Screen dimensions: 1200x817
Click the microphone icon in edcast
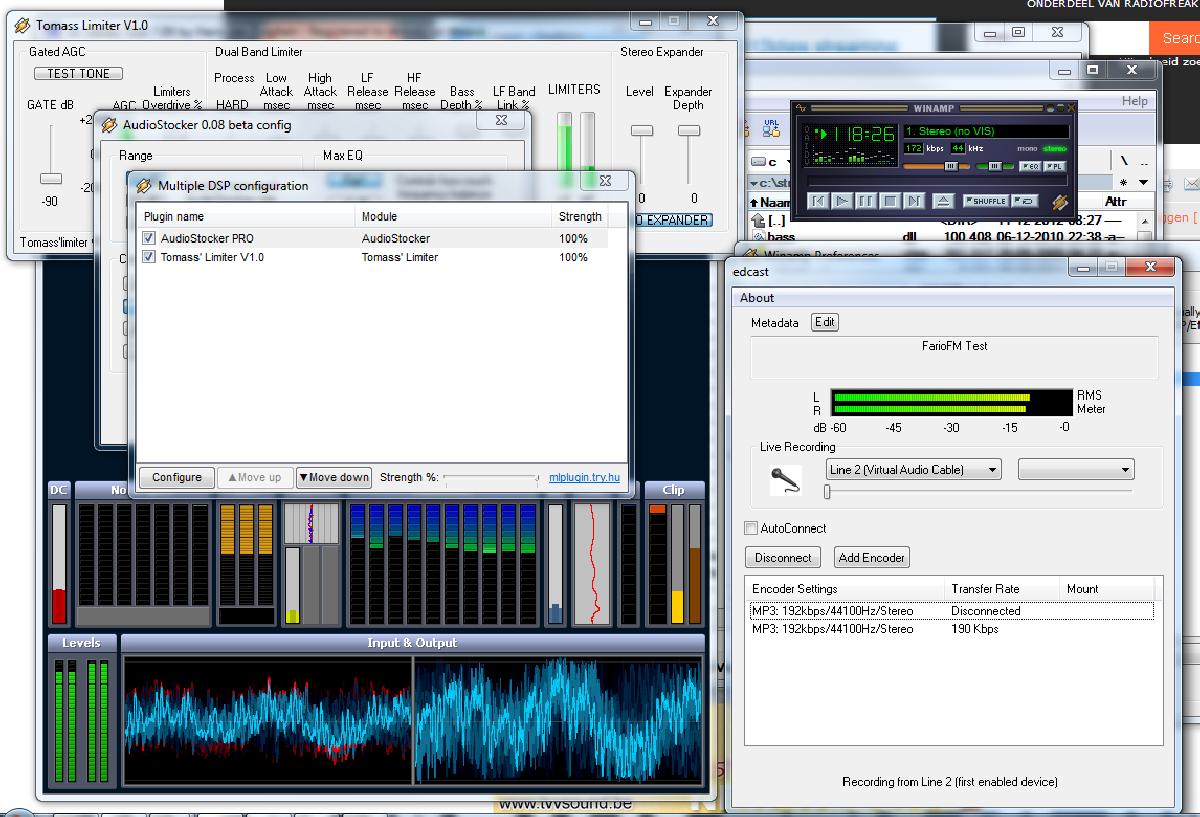tap(786, 480)
